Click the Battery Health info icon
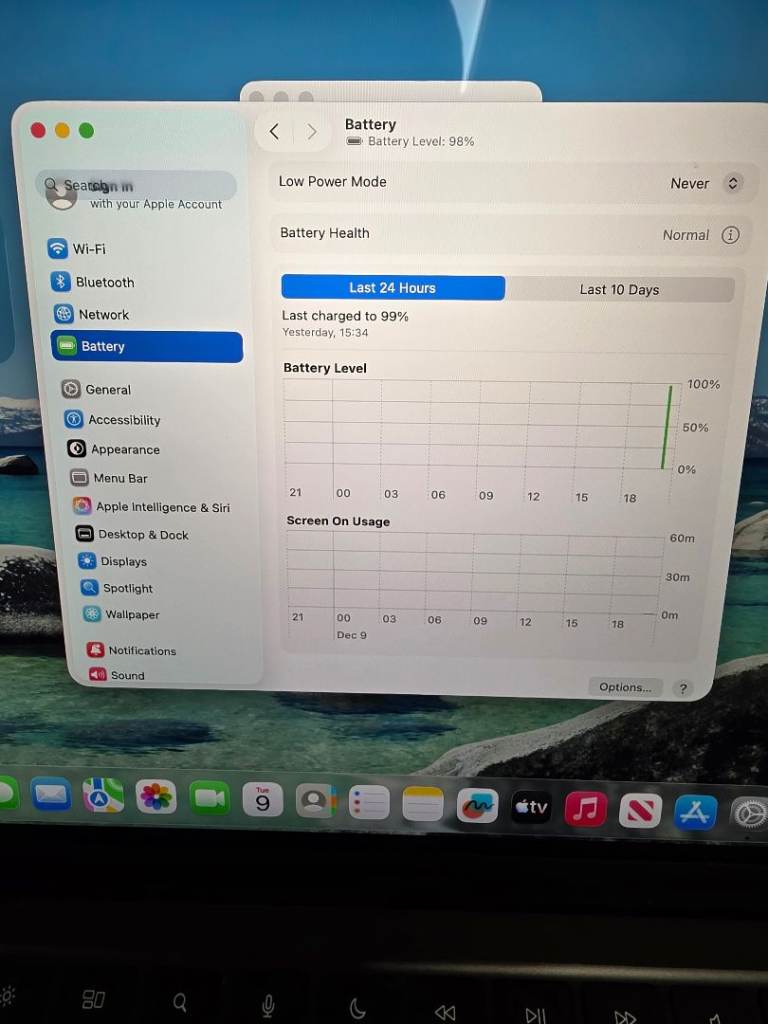Image resolution: width=768 pixels, height=1024 pixels. pos(731,235)
